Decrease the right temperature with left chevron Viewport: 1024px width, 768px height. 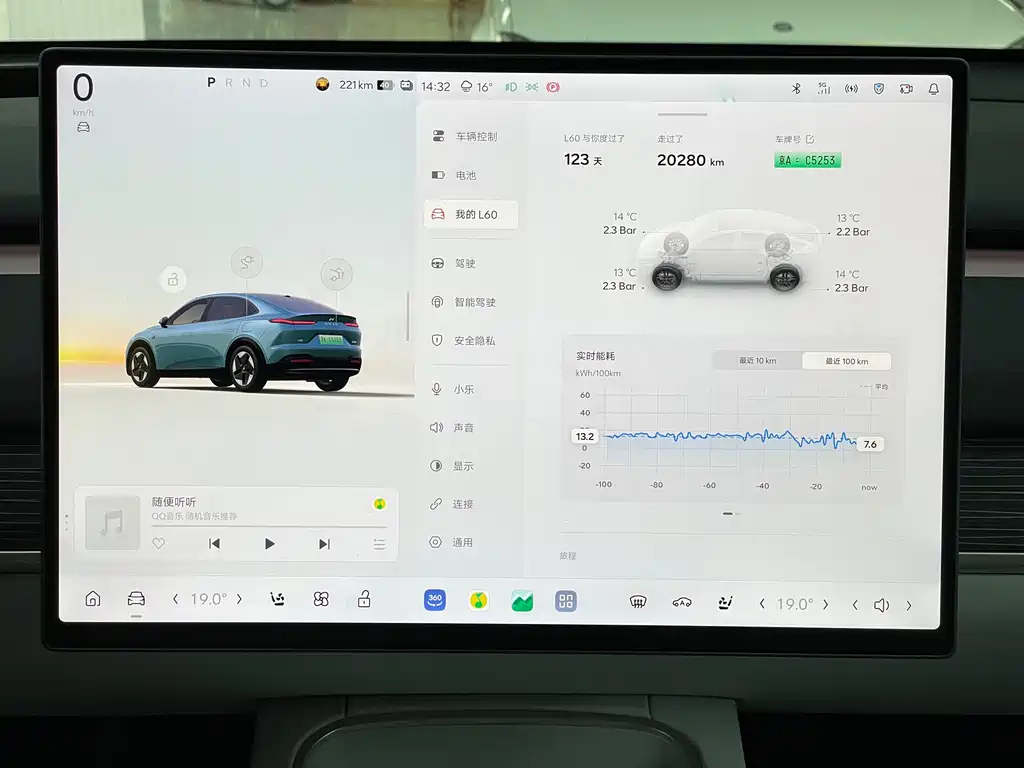point(762,604)
